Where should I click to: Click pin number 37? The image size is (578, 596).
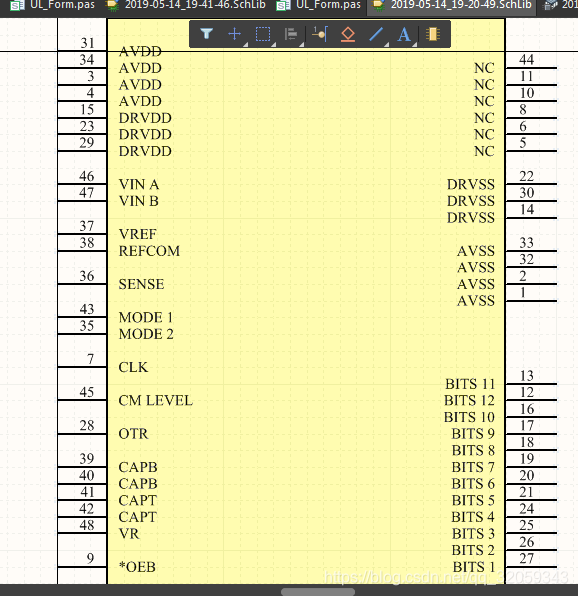tap(87, 226)
